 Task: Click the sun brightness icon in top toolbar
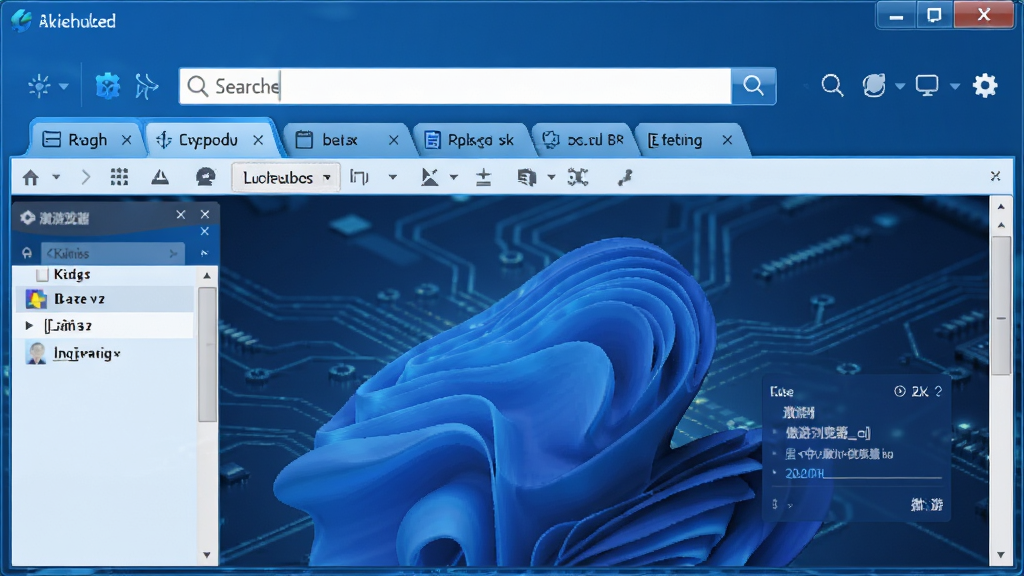coord(39,86)
